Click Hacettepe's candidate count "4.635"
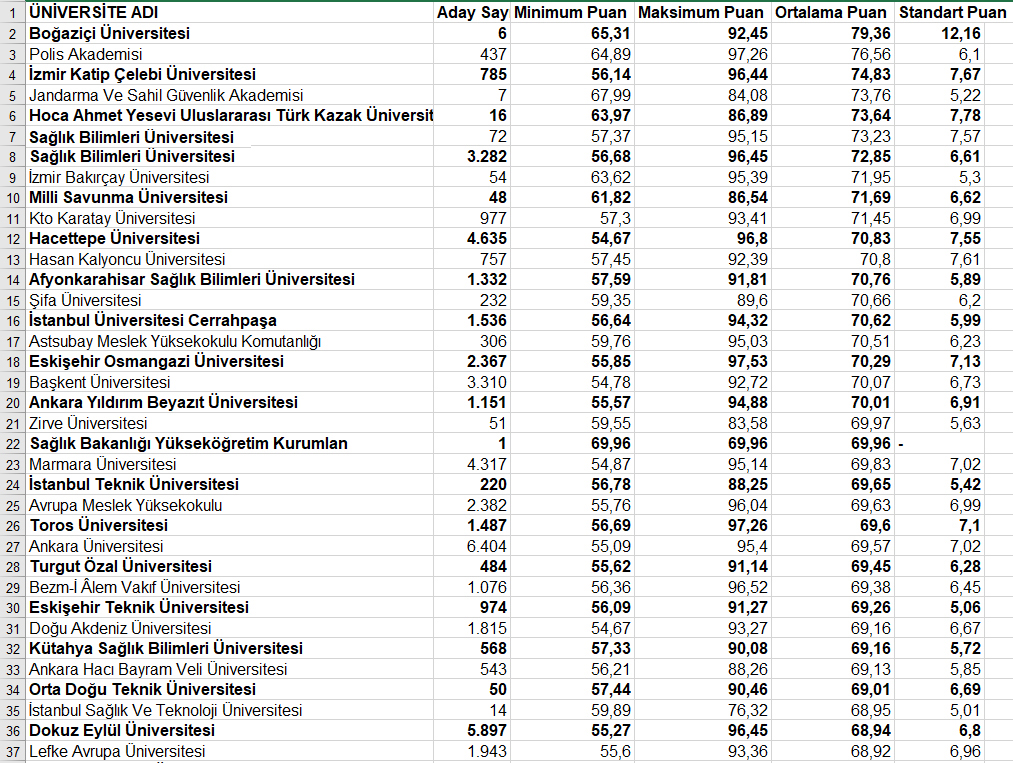 (472, 238)
